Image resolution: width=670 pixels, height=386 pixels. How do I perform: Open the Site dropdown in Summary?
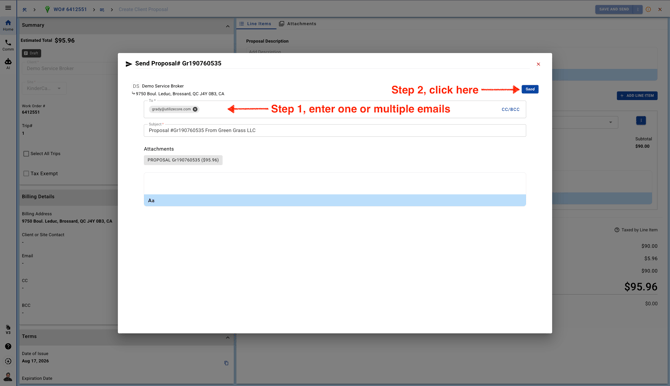coord(44,88)
